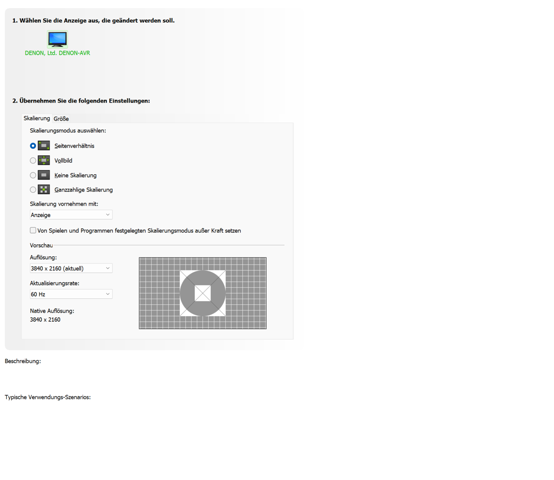Click the DENON, Ltd. DENON-AVR label
The height and width of the screenshot is (480, 554).
pos(57,53)
